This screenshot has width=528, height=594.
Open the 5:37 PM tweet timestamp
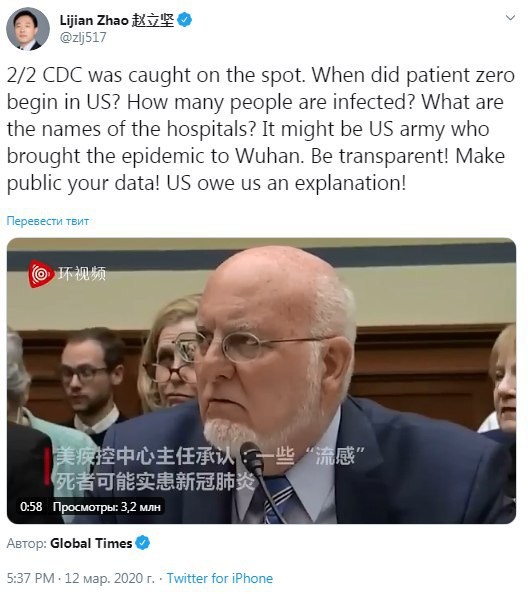point(31,578)
